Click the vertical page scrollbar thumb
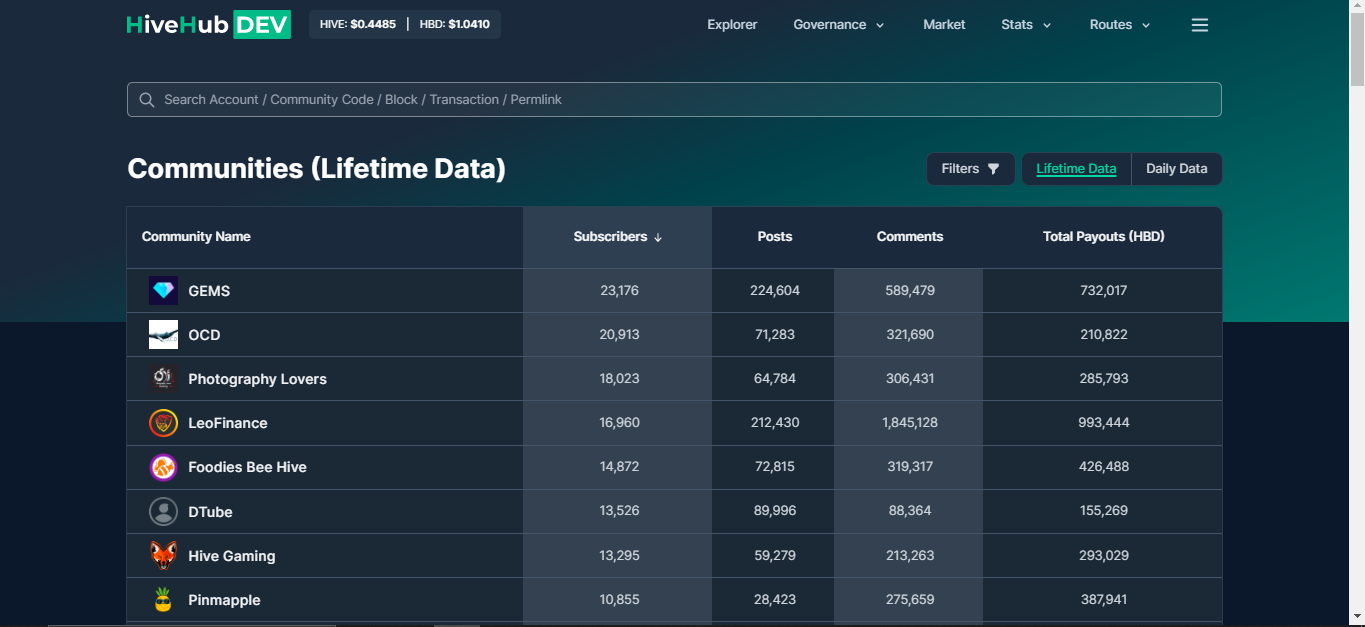Viewport: 1365px width, 627px height. 1357,50
